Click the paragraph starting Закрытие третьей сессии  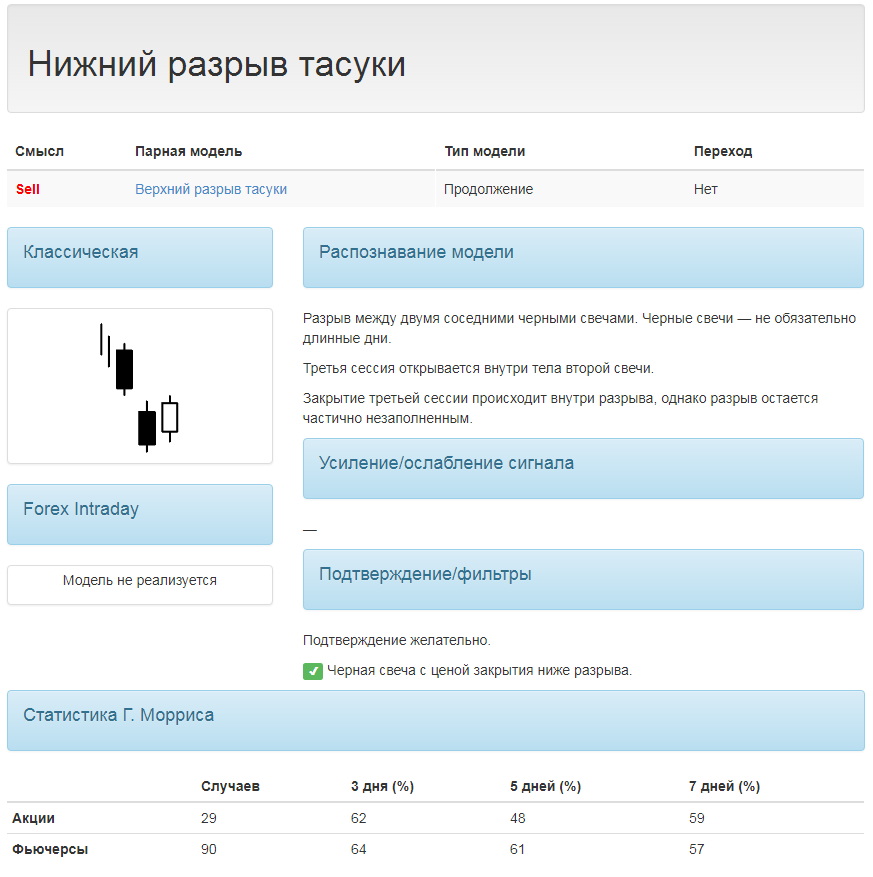(560, 408)
